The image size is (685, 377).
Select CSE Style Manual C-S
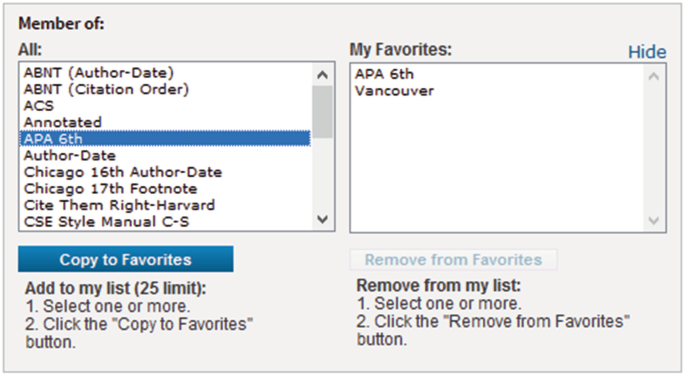click(165, 222)
